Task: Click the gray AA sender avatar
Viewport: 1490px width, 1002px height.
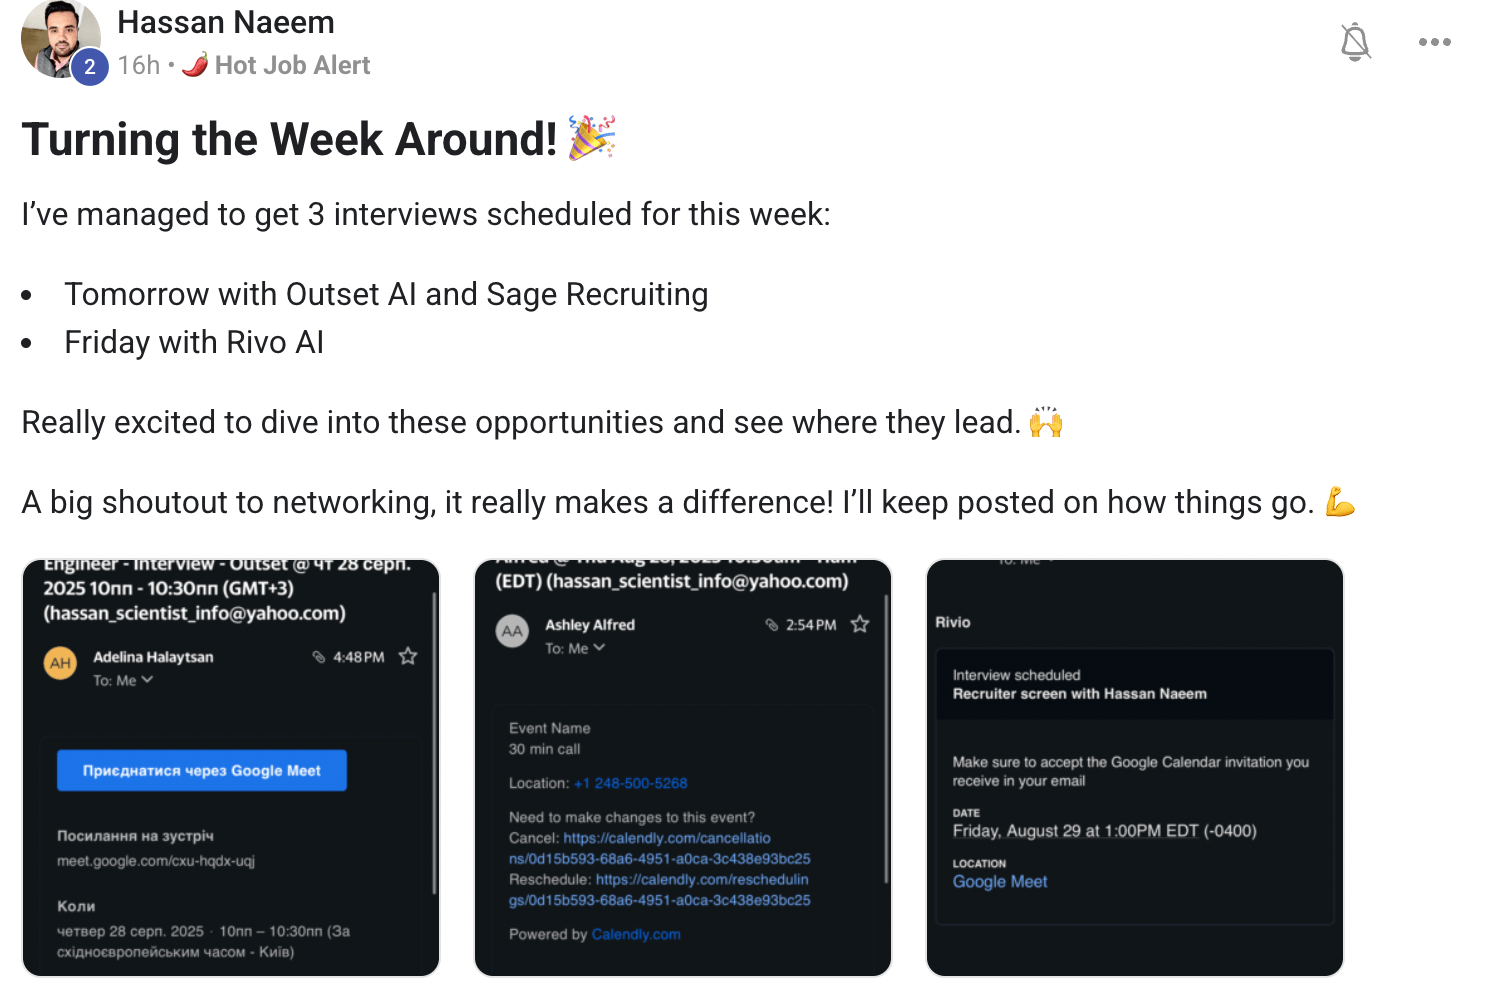Action: (513, 631)
